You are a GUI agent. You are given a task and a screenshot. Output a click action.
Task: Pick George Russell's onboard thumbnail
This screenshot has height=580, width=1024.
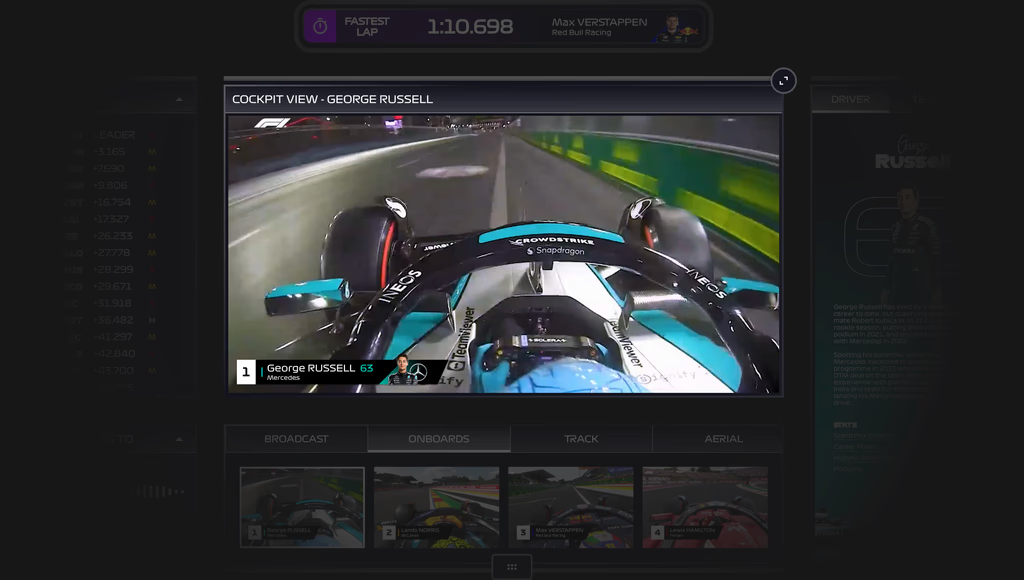pyautogui.click(x=302, y=508)
